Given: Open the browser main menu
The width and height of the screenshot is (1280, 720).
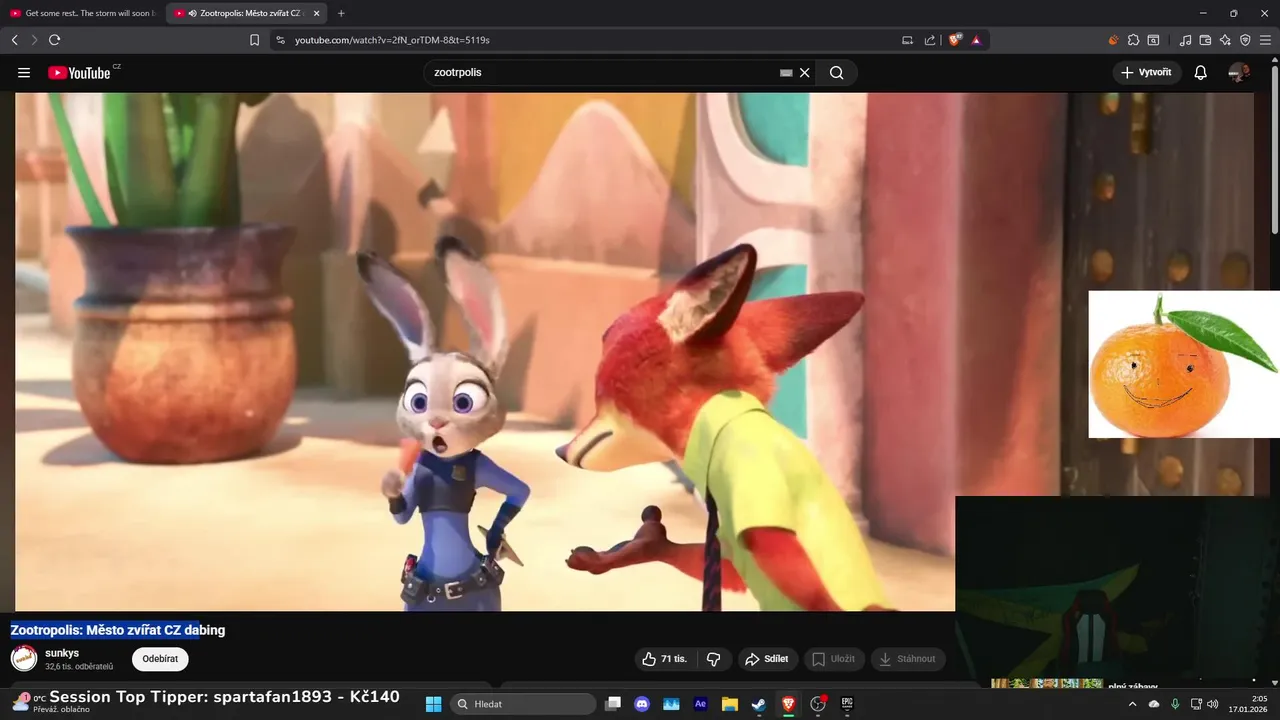Looking at the screenshot, I should (x=1266, y=40).
